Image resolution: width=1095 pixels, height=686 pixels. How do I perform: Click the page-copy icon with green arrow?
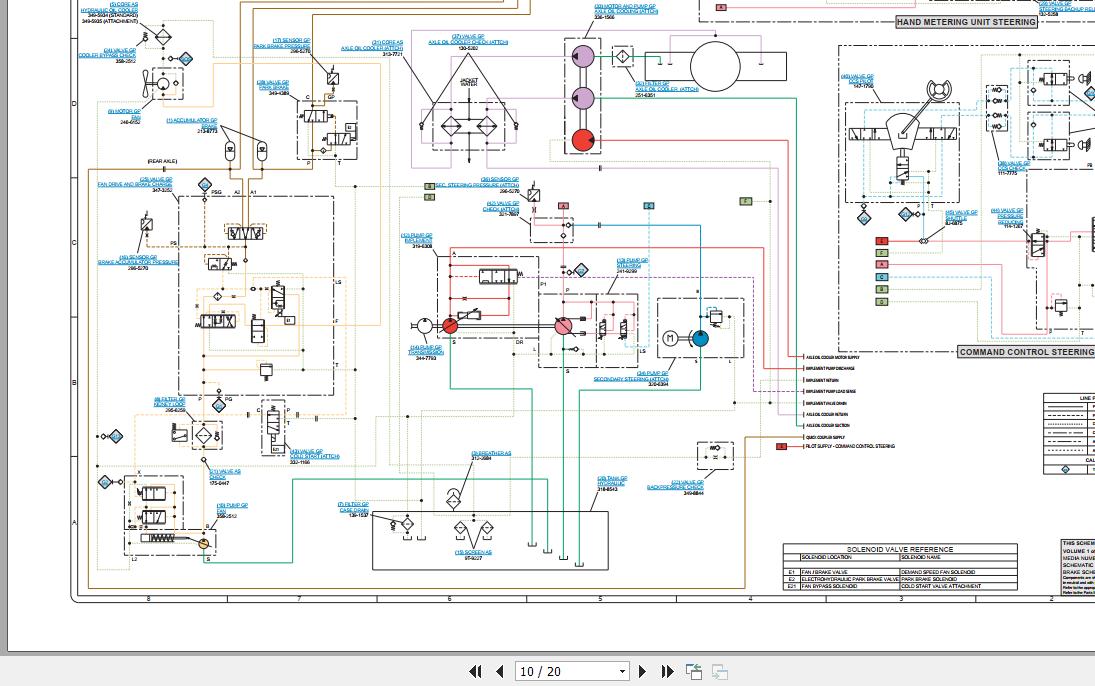click(x=693, y=670)
